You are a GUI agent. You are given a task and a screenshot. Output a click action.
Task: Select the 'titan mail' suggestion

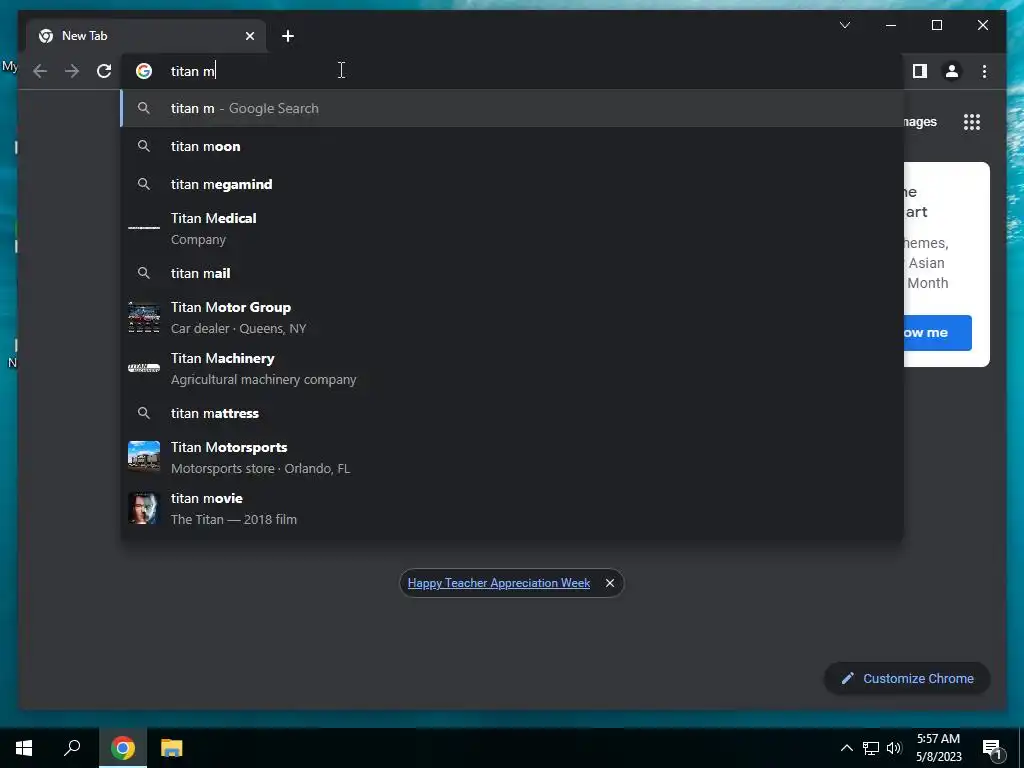click(512, 273)
